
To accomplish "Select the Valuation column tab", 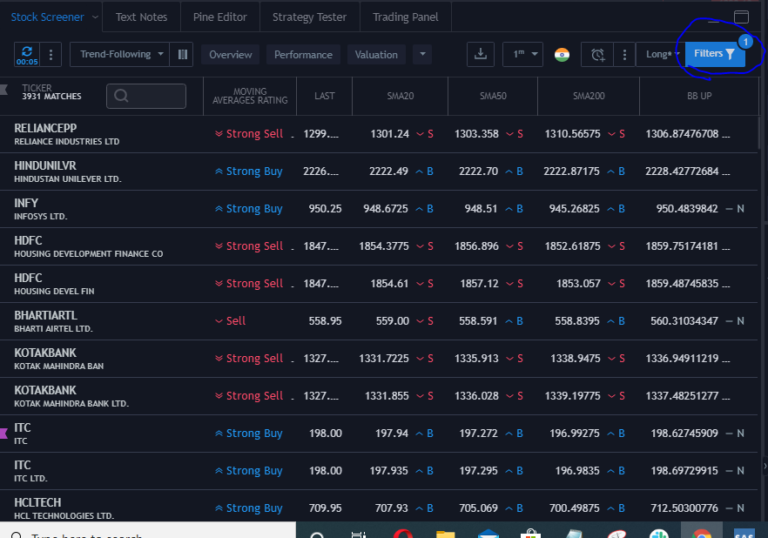I will point(376,54).
